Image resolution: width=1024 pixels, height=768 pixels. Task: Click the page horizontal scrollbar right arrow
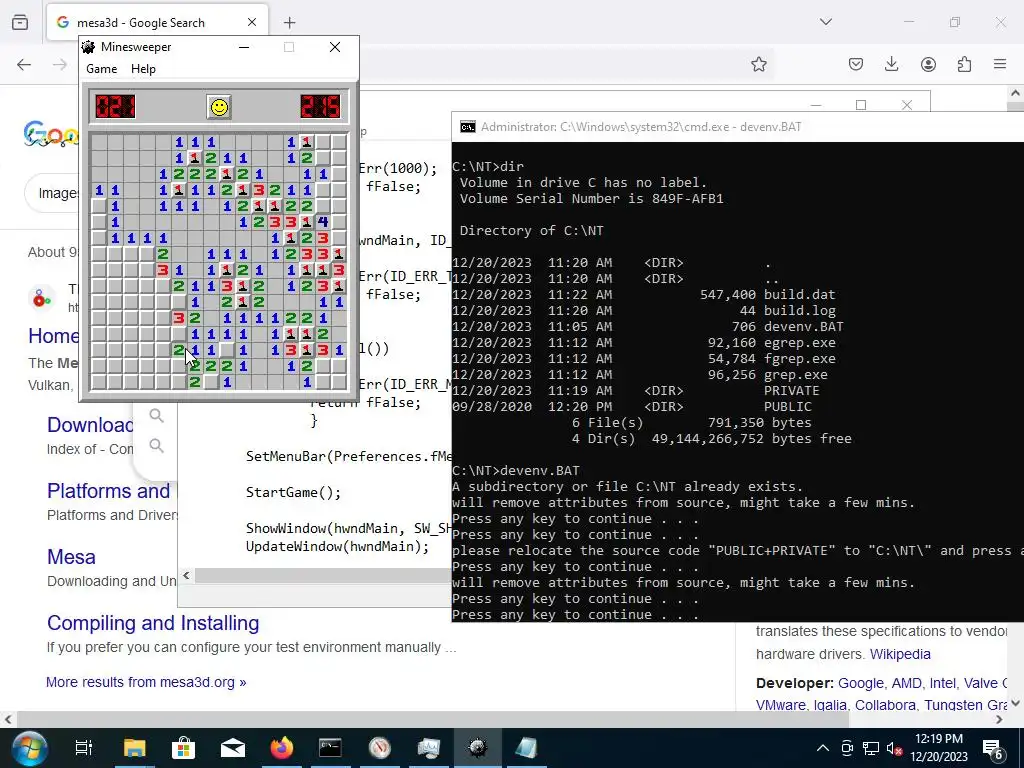point(999,720)
